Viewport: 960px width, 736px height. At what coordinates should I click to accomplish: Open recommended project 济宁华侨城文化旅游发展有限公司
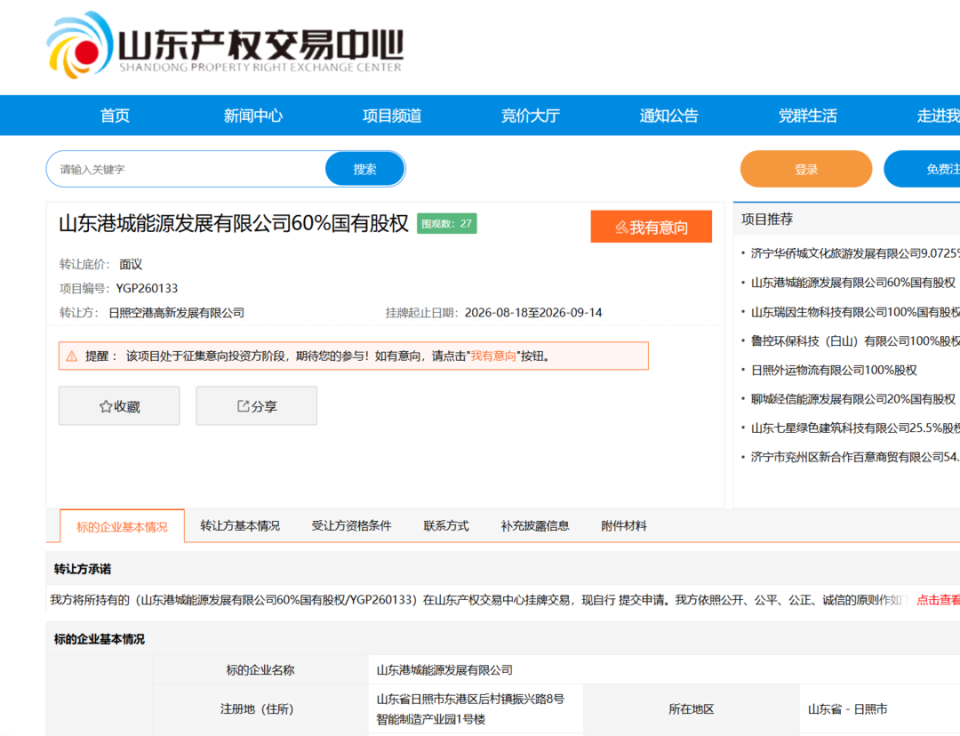click(855, 253)
